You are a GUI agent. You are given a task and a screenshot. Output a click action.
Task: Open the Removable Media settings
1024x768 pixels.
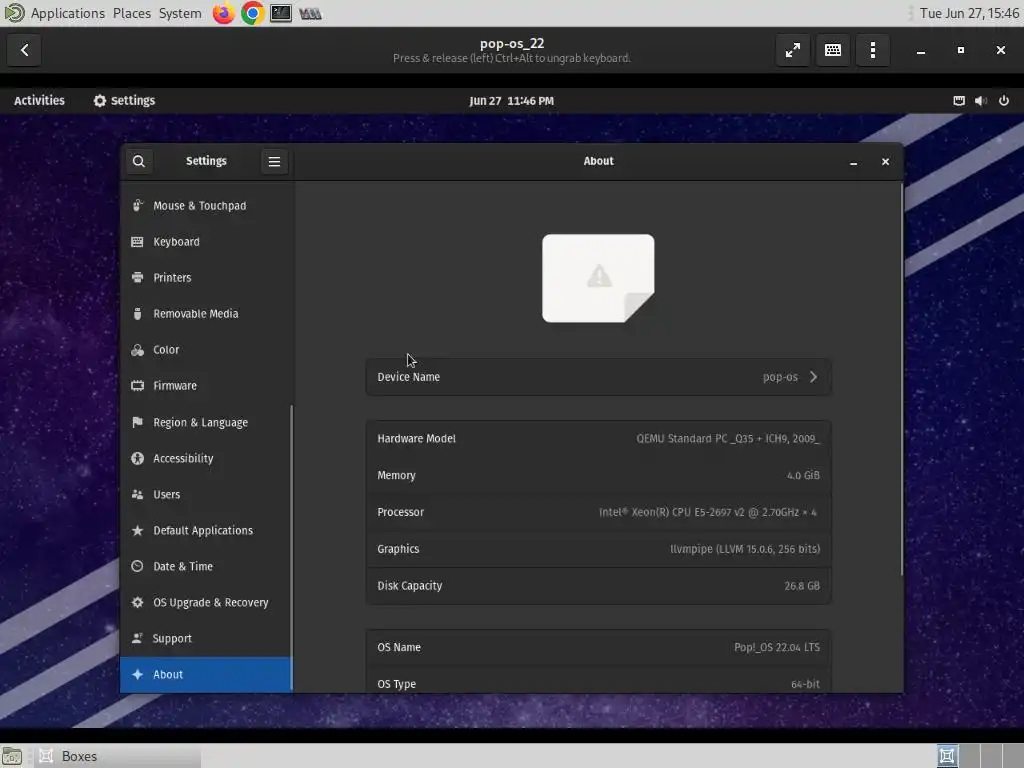pos(206,313)
